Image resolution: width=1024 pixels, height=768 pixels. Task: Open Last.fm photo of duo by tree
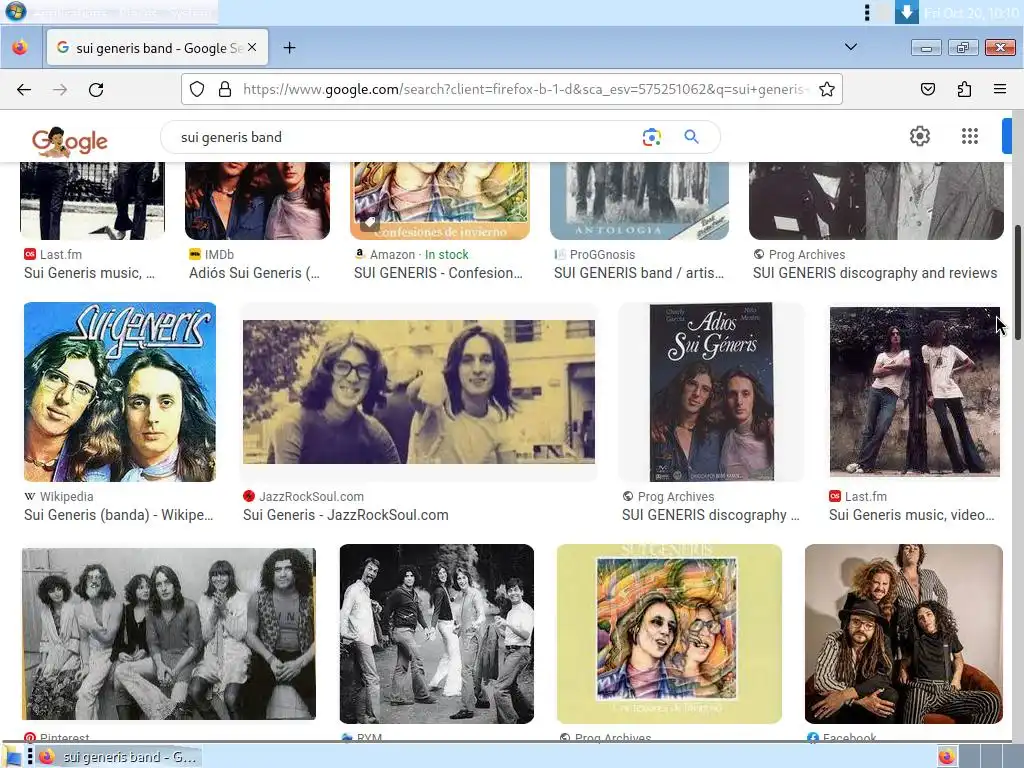[x=914, y=391]
